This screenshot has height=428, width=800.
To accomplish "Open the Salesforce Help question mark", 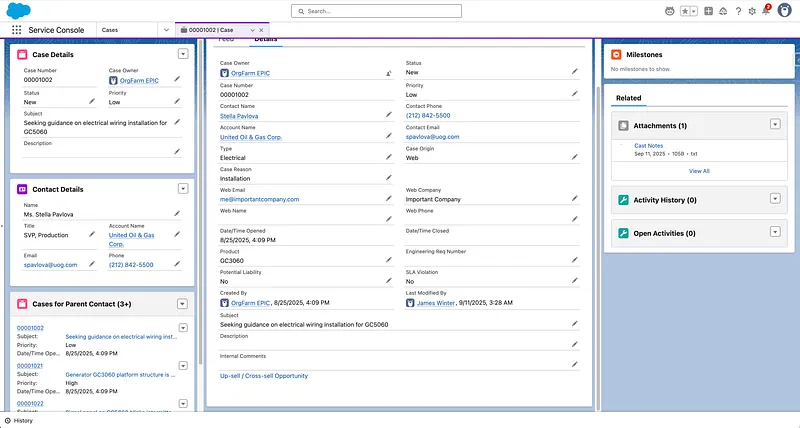I will 738,11.
